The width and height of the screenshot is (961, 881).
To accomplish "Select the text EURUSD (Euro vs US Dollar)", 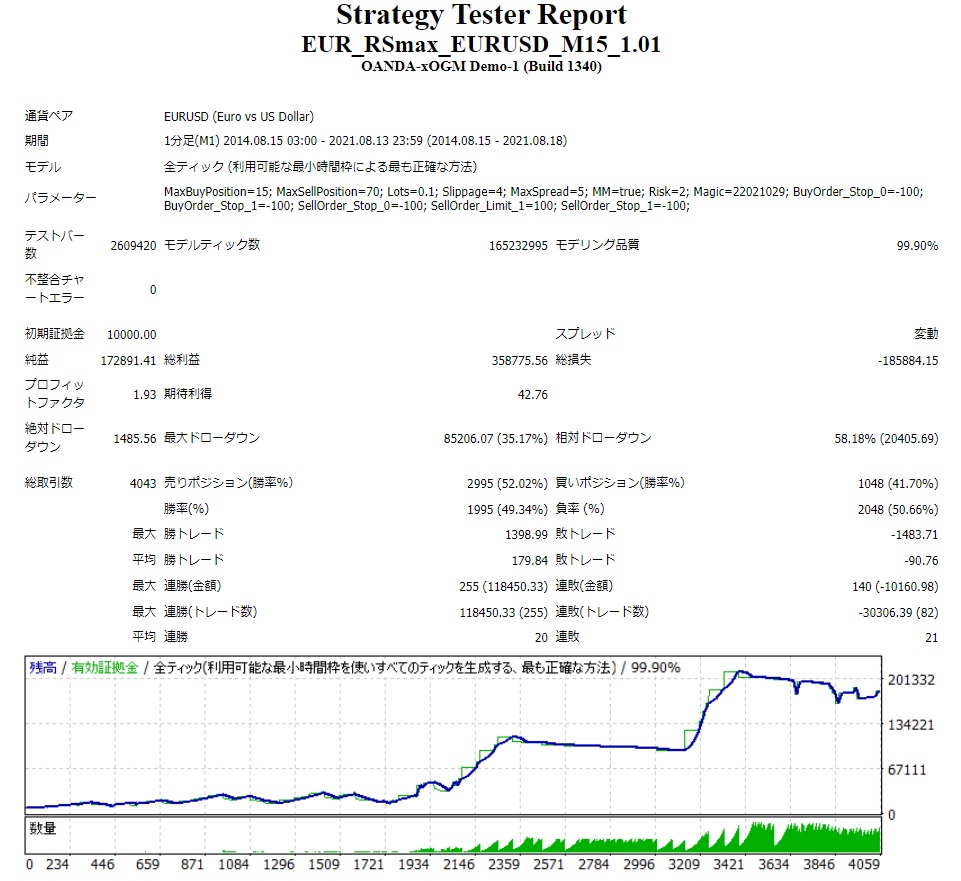I will (238, 116).
